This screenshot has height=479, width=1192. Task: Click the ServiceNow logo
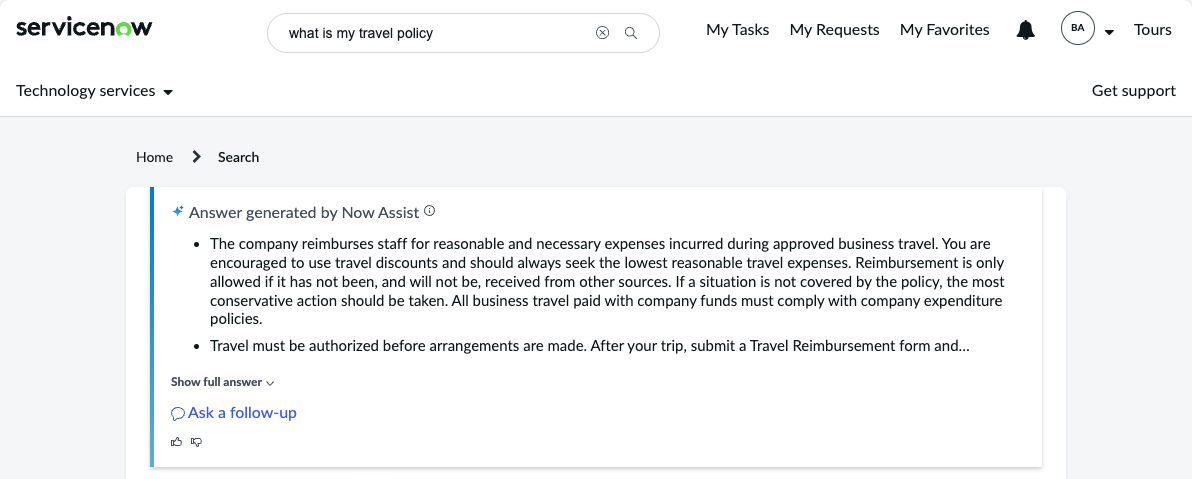tap(84, 29)
